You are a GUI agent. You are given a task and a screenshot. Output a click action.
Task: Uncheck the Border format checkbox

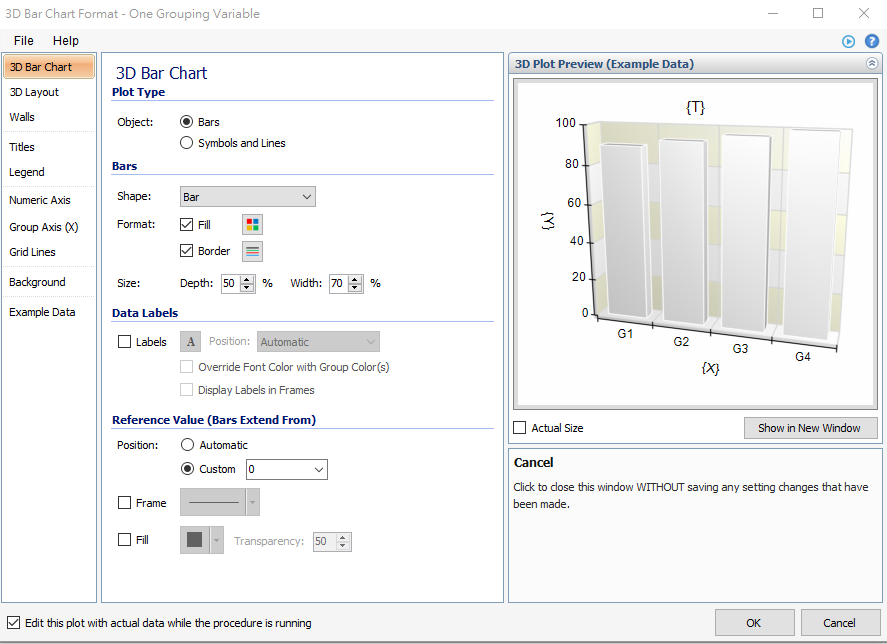[x=187, y=251]
